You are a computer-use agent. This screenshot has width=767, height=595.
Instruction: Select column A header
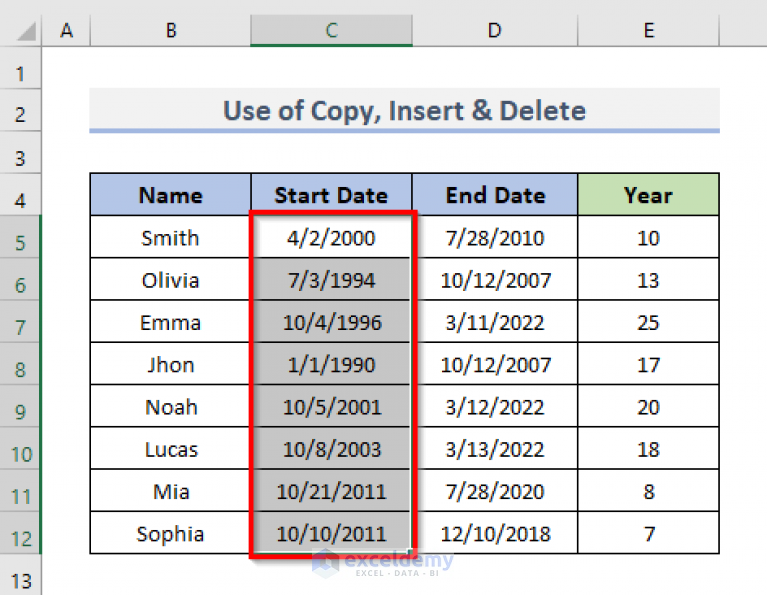(66, 30)
